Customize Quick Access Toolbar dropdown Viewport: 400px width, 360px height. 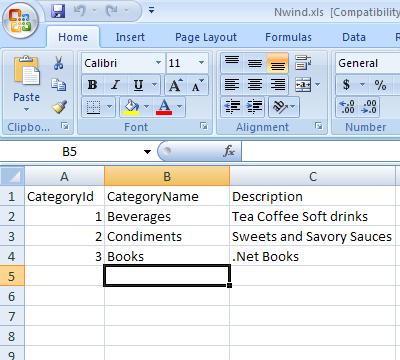pos(151,11)
